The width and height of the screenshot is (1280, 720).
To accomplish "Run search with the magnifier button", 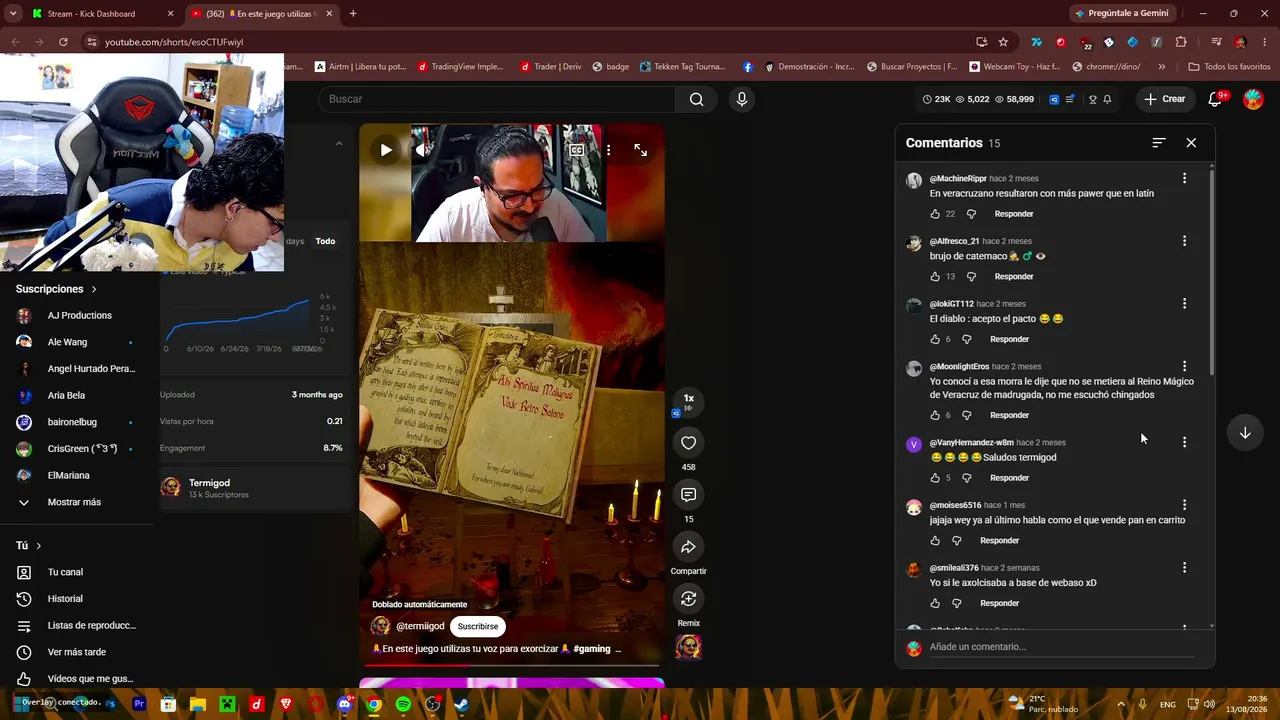I will pyautogui.click(x=697, y=99).
